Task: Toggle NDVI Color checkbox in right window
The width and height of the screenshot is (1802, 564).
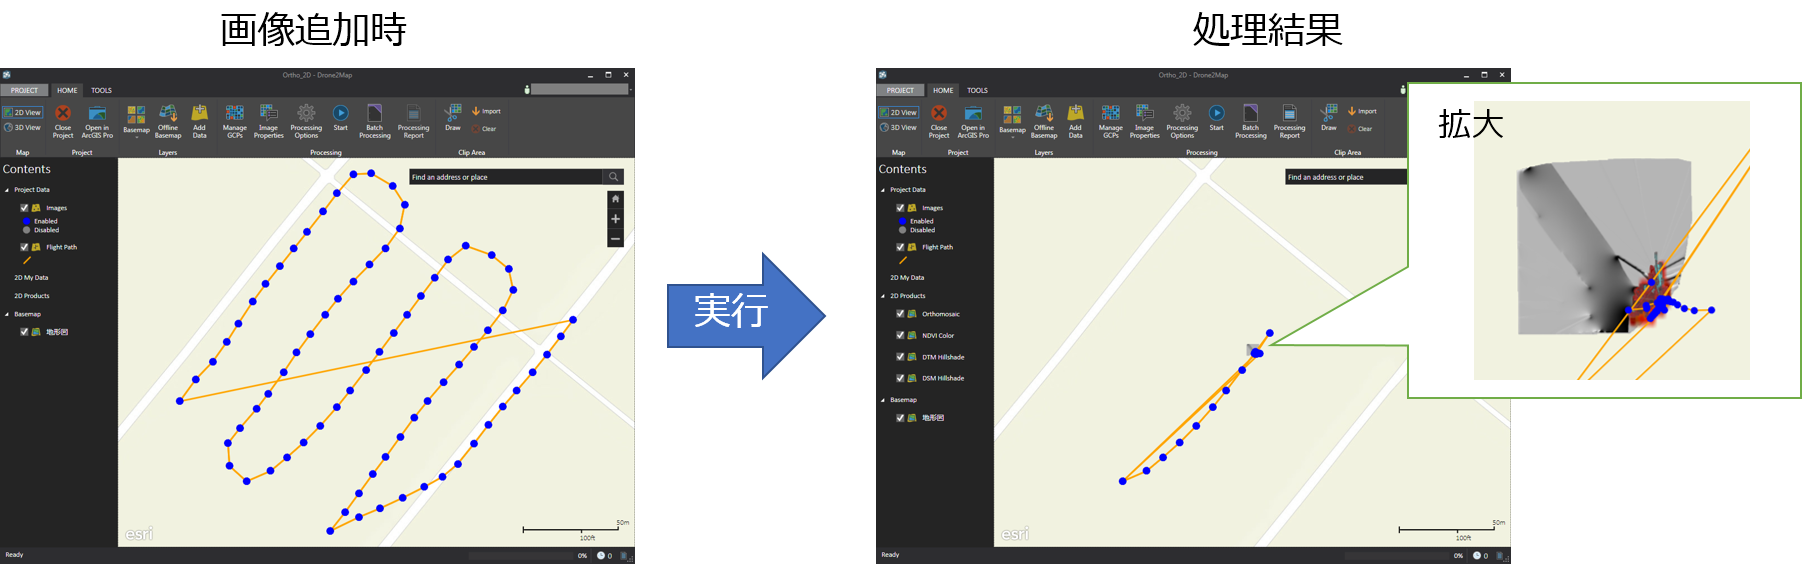Action: (900, 336)
